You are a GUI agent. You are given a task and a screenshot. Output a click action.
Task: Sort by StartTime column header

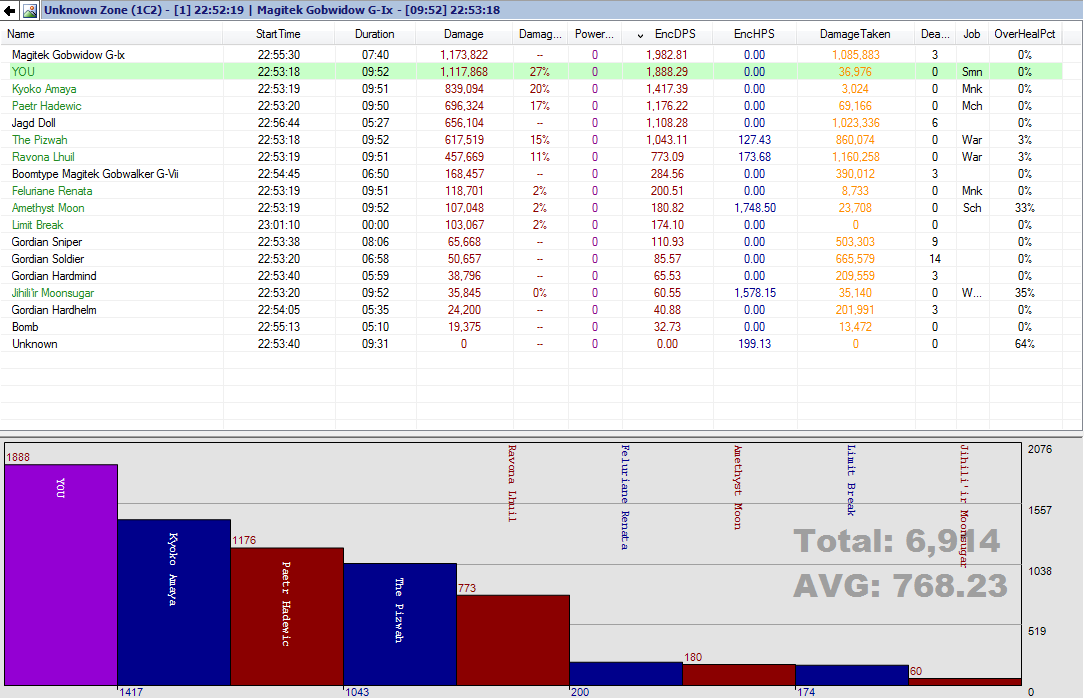click(x=279, y=34)
